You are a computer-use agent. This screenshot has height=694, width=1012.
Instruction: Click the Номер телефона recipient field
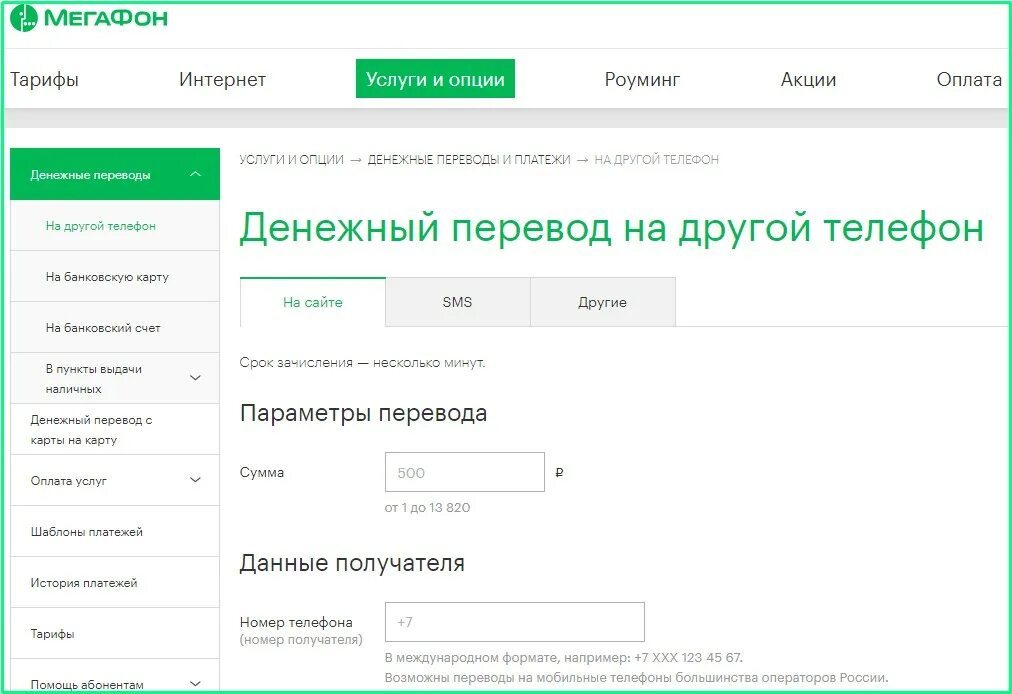point(514,621)
